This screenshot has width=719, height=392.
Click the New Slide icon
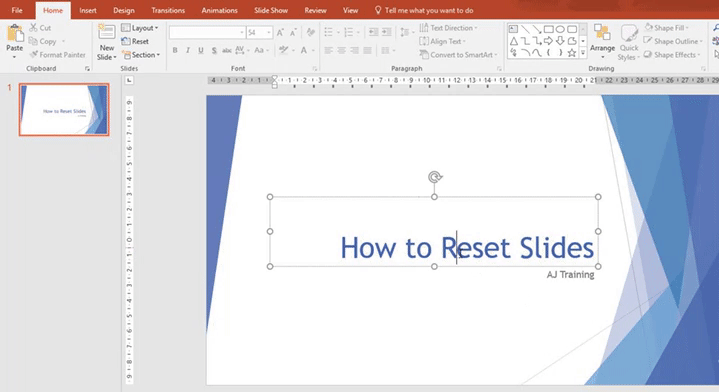106,33
